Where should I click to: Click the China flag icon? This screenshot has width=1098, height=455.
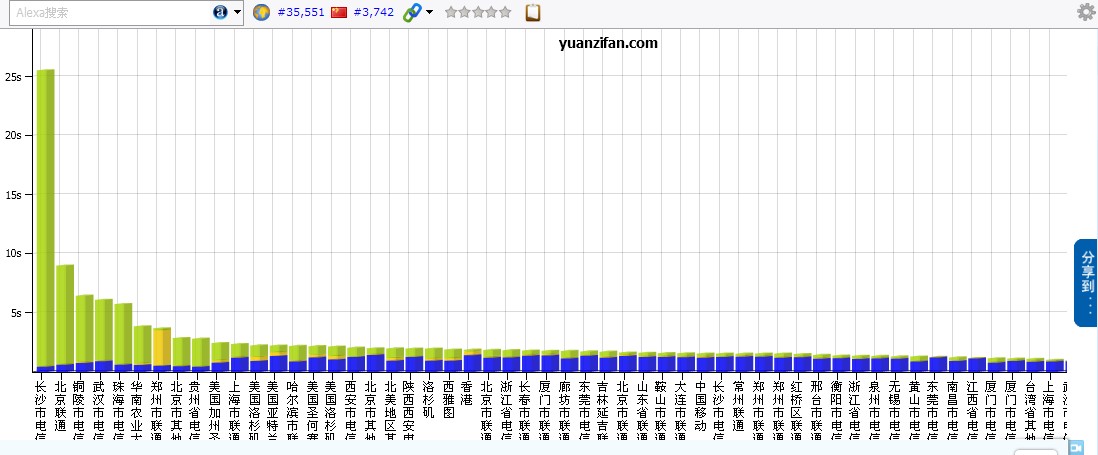(x=339, y=12)
